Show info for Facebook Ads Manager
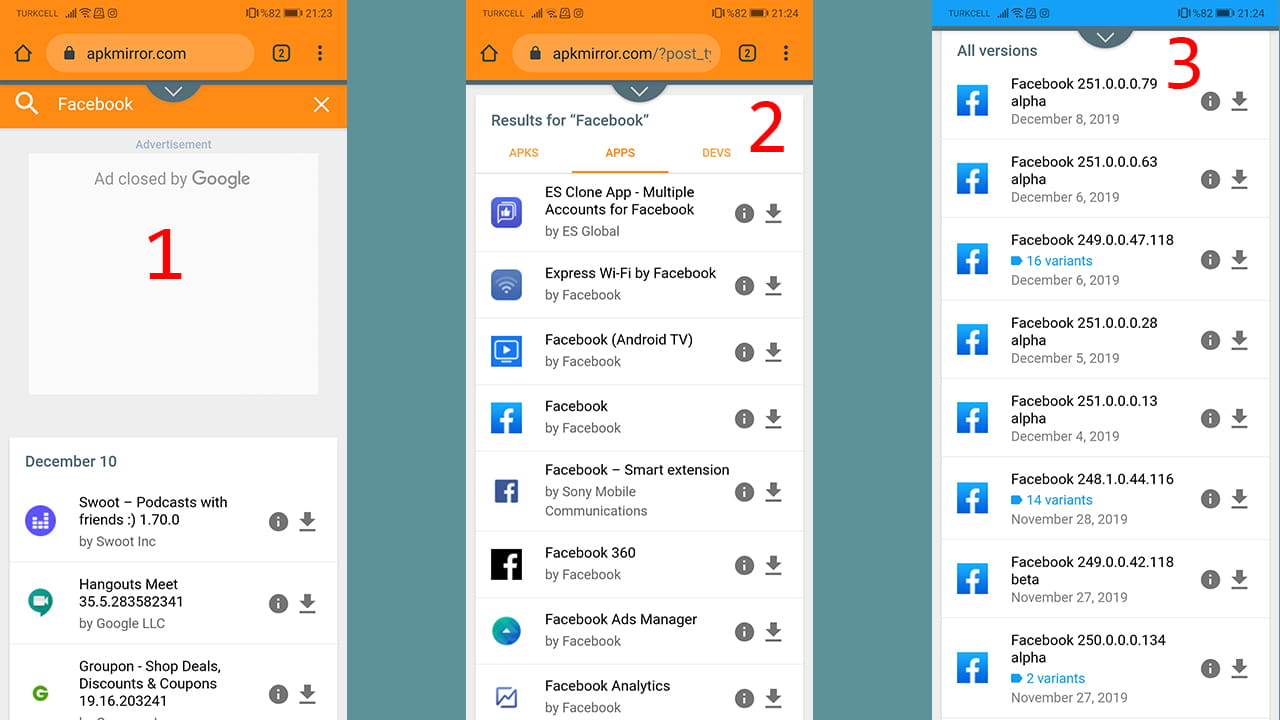 [744, 631]
